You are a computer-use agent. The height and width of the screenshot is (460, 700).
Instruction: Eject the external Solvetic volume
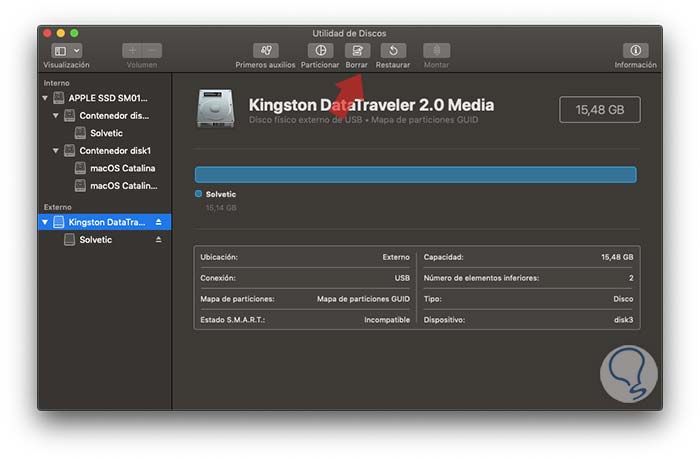point(158,240)
